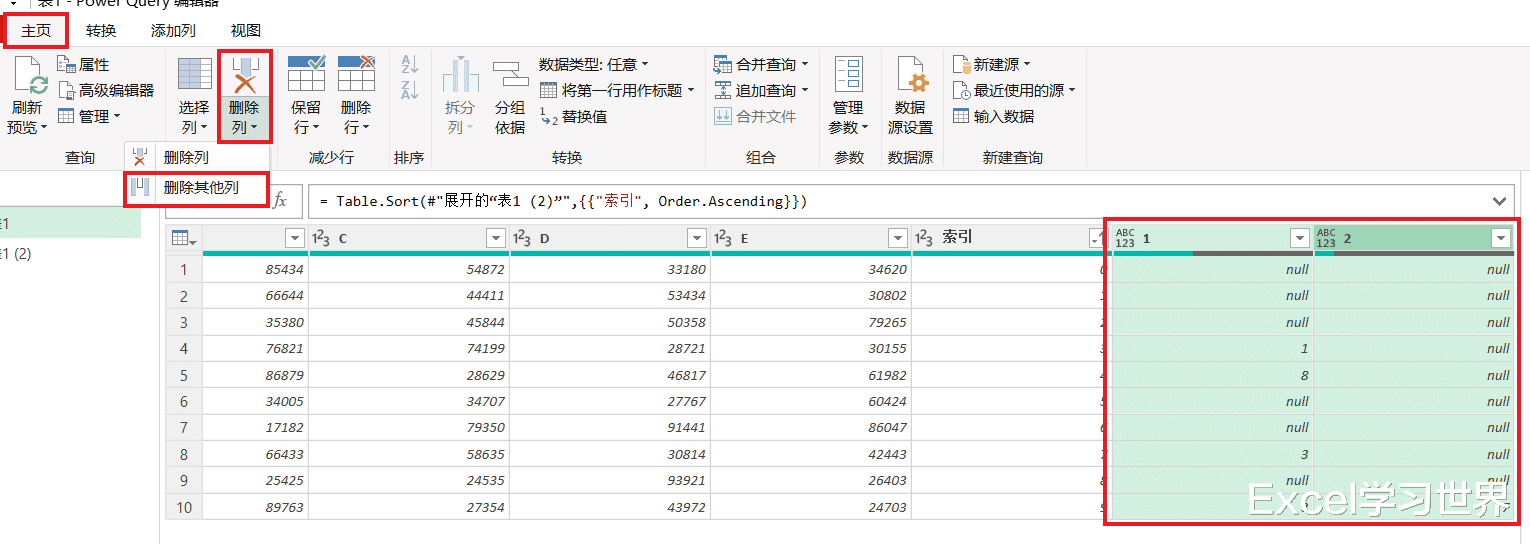Click the 选择列 icon
The image size is (1530, 544).
(194, 75)
